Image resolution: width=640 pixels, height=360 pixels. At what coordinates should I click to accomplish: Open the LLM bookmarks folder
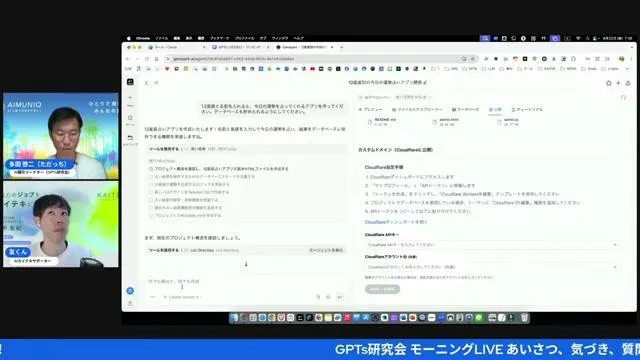pyautogui.click(x=489, y=69)
